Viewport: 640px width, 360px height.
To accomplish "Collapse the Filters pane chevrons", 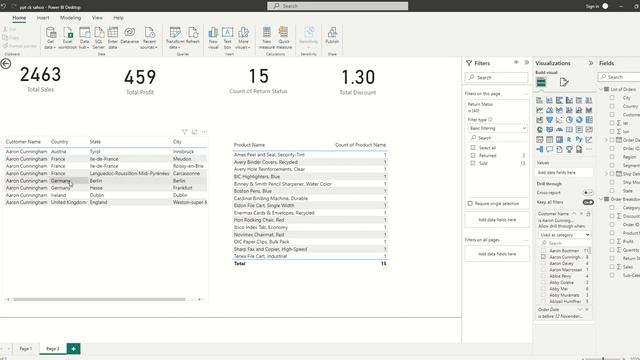I will tap(527, 63).
